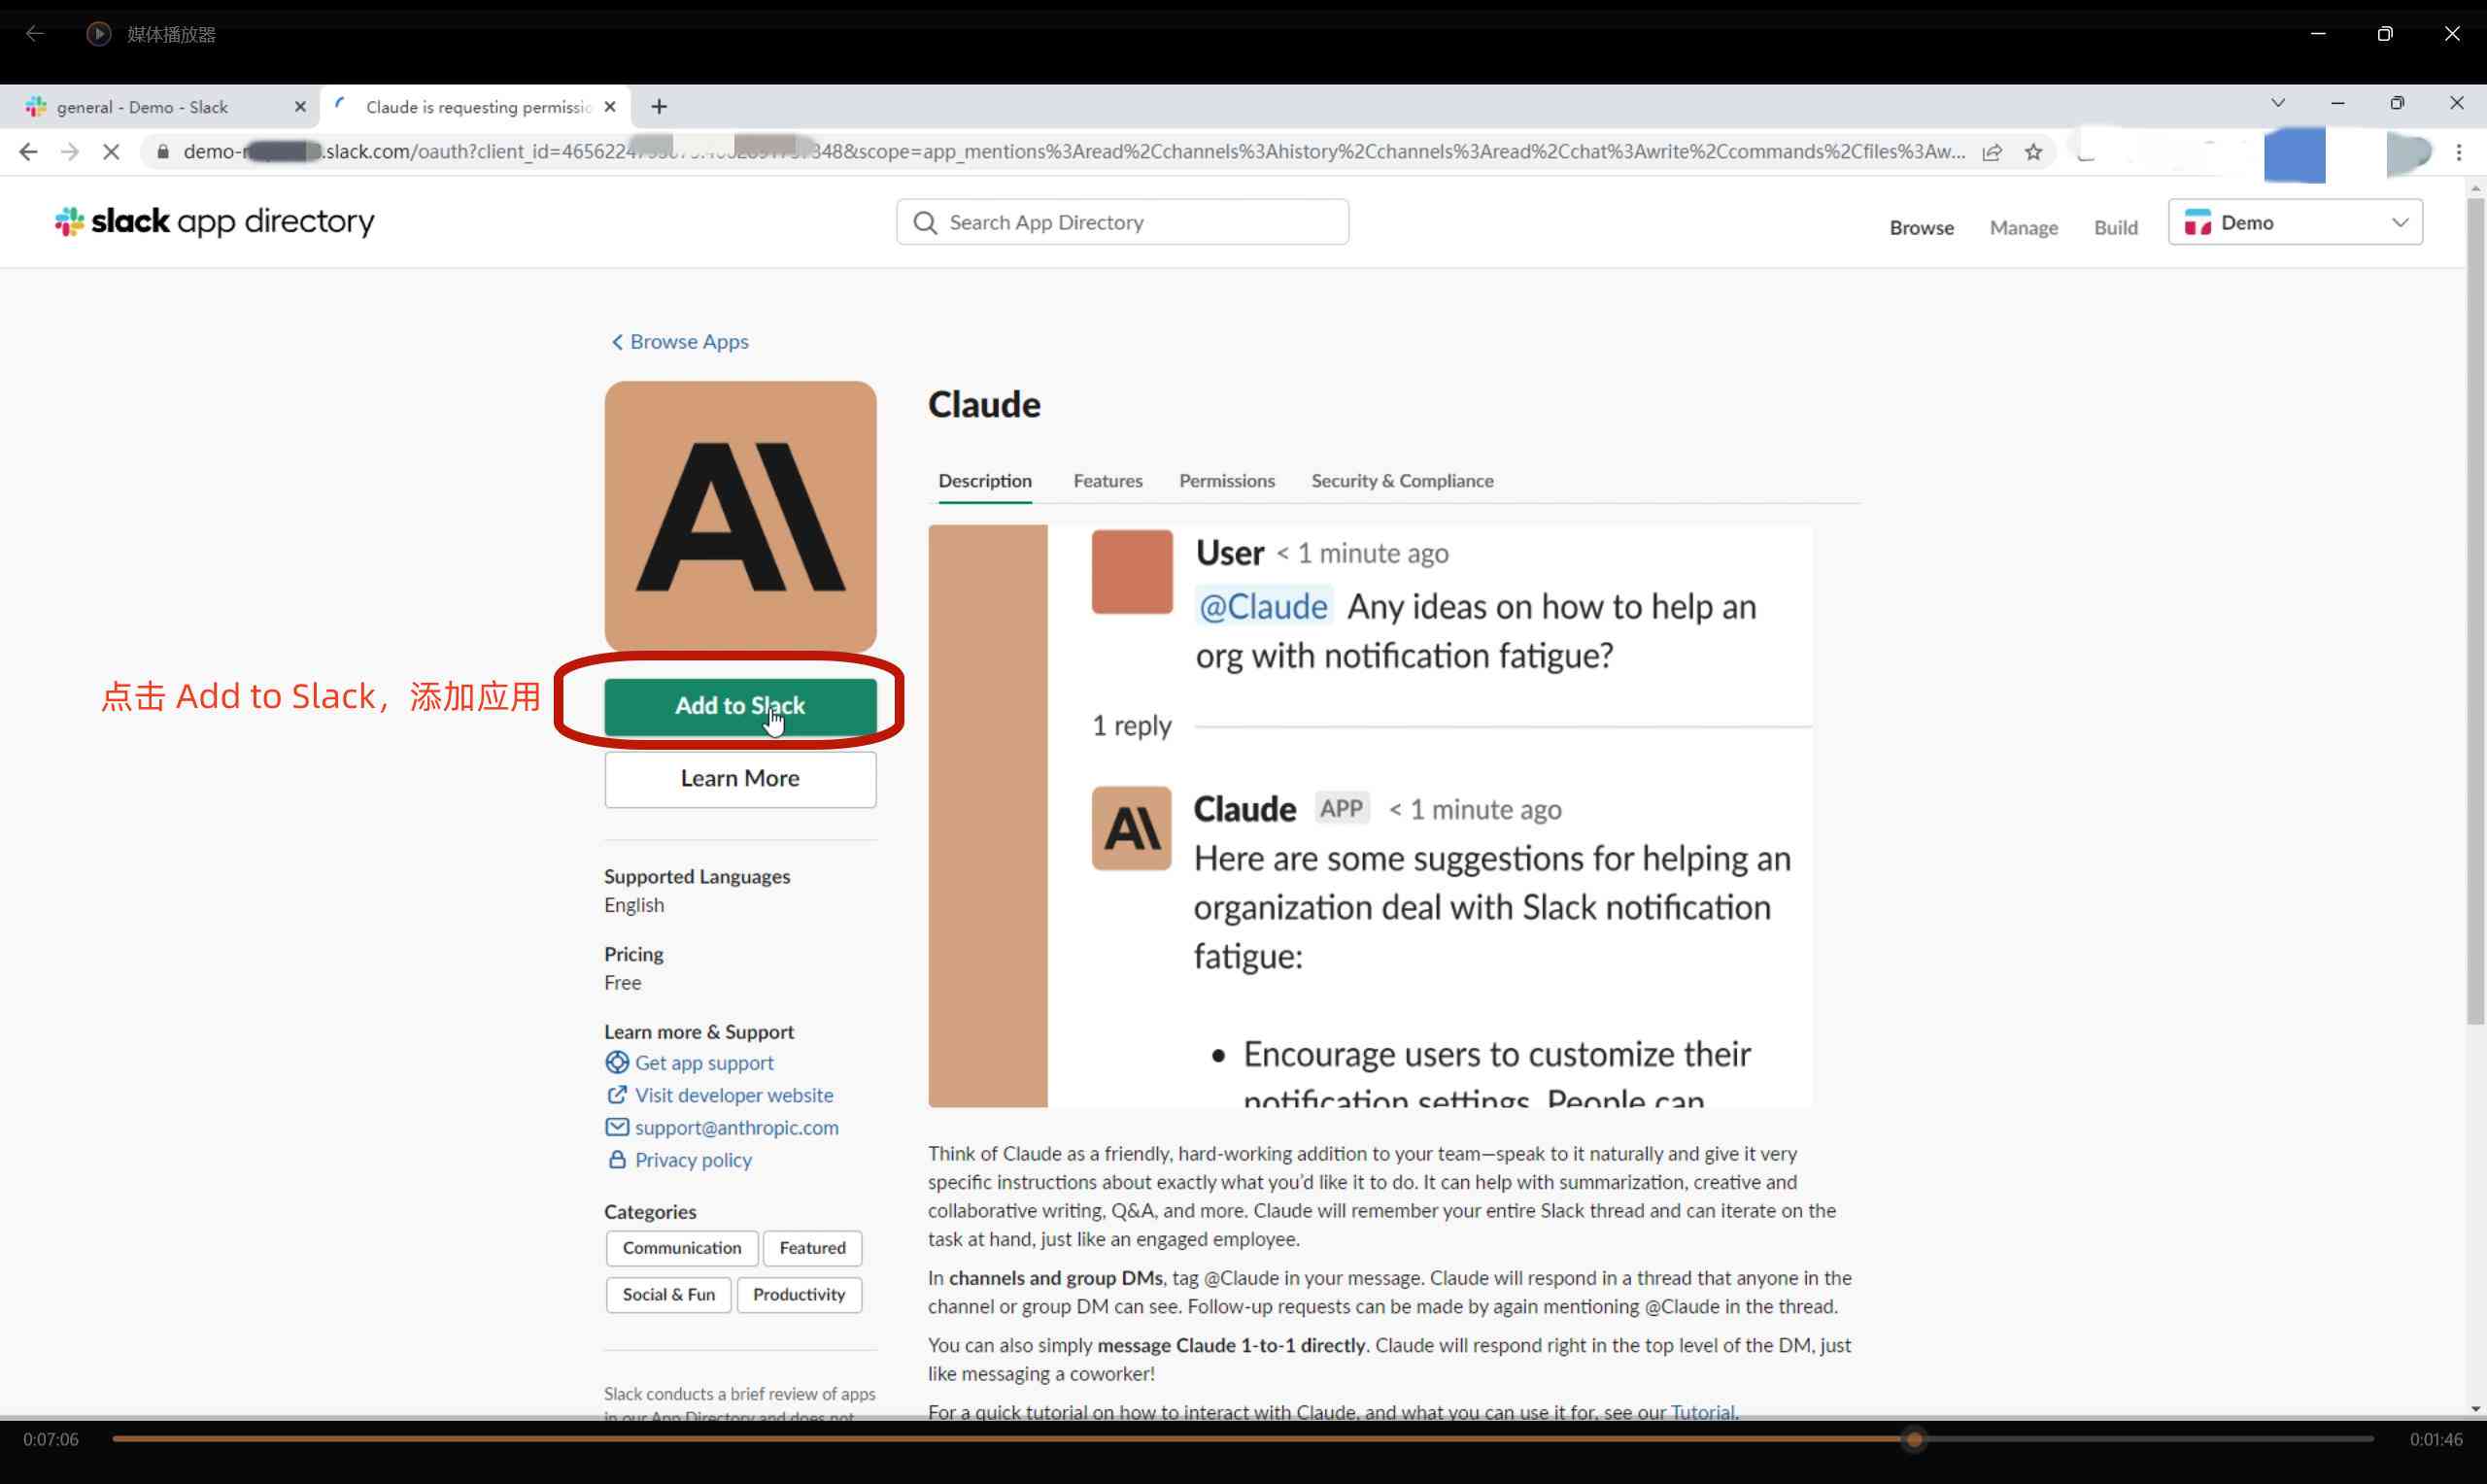
Task: Click the Add to Slack green button
Action: click(740, 705)
